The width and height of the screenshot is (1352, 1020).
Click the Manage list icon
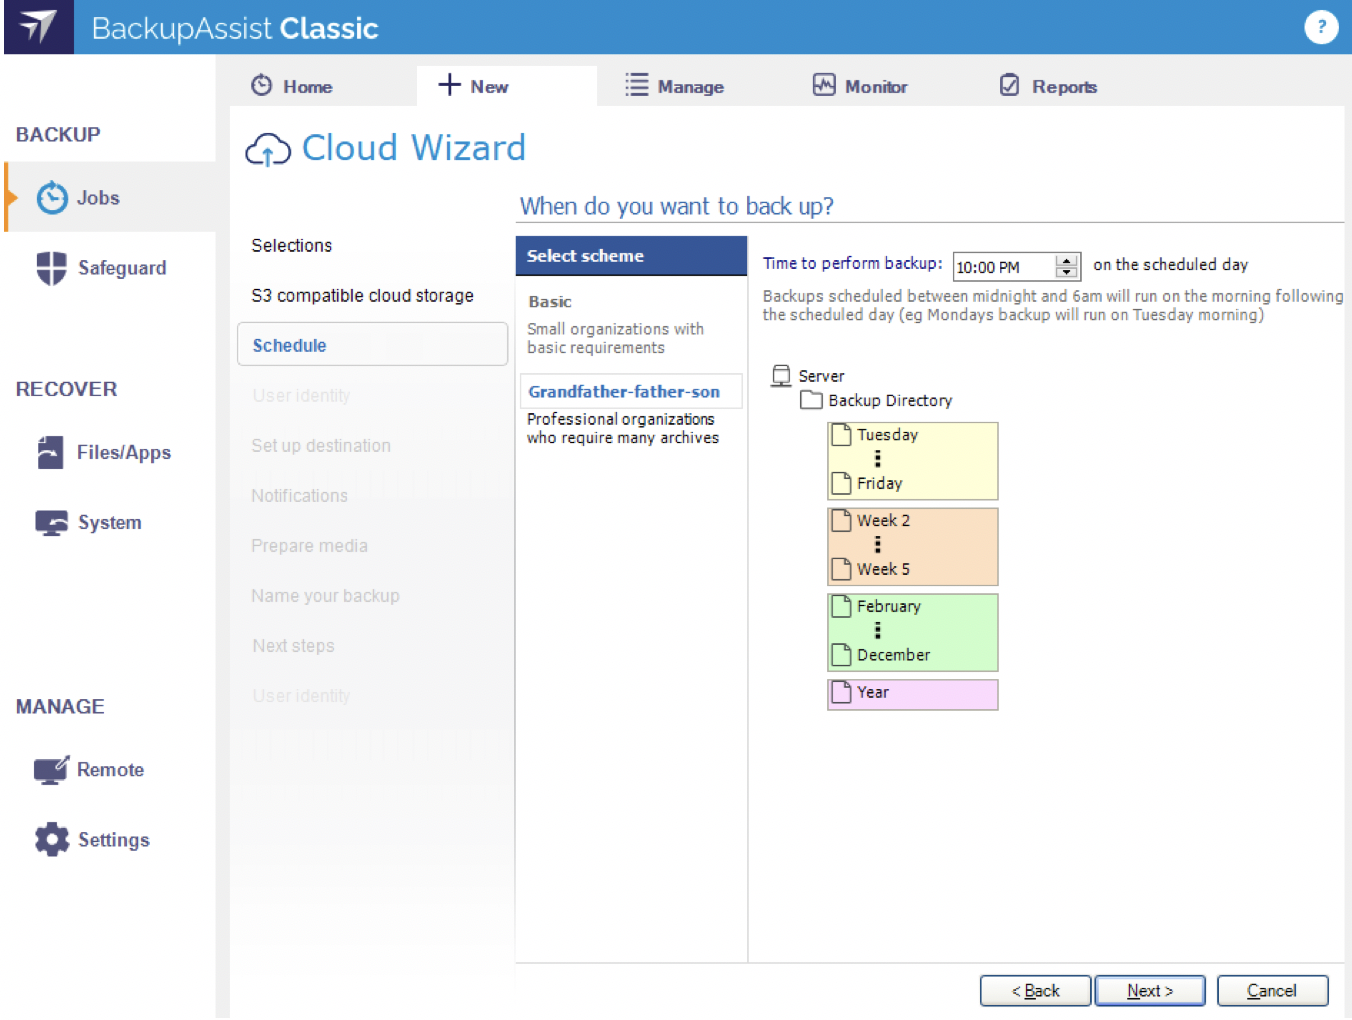click(637, 85)
